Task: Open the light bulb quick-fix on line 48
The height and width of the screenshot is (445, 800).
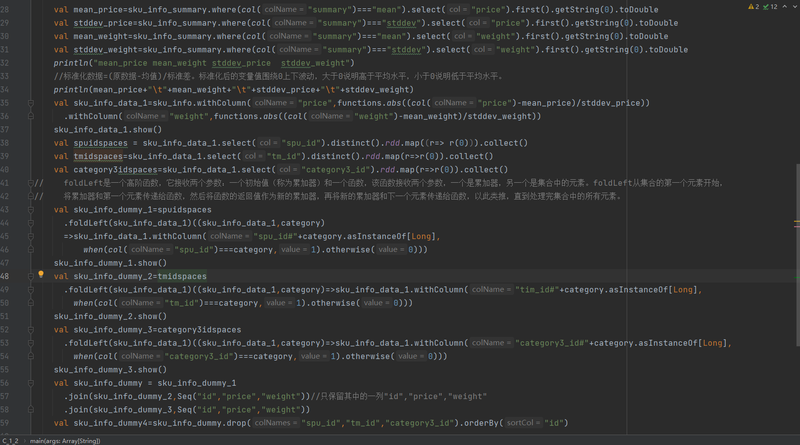Action: (41, 275)
